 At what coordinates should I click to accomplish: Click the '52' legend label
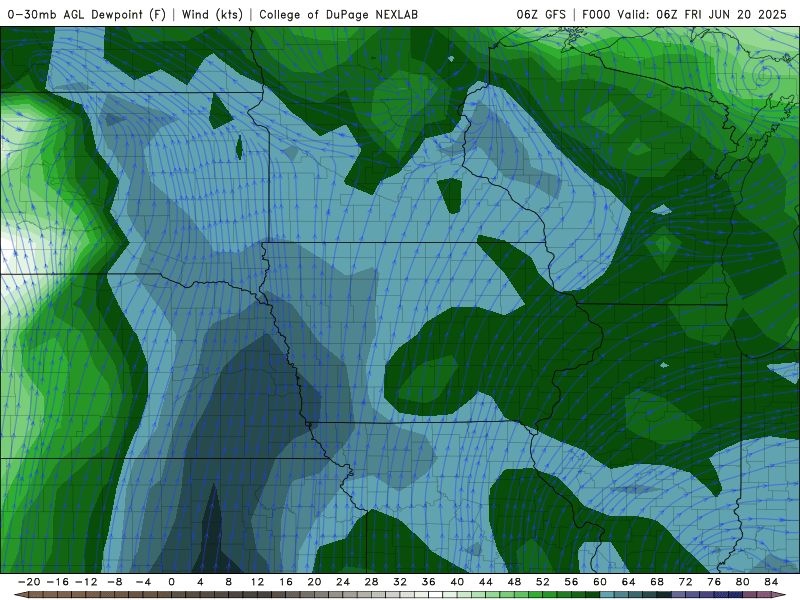[x=543, y=582]
